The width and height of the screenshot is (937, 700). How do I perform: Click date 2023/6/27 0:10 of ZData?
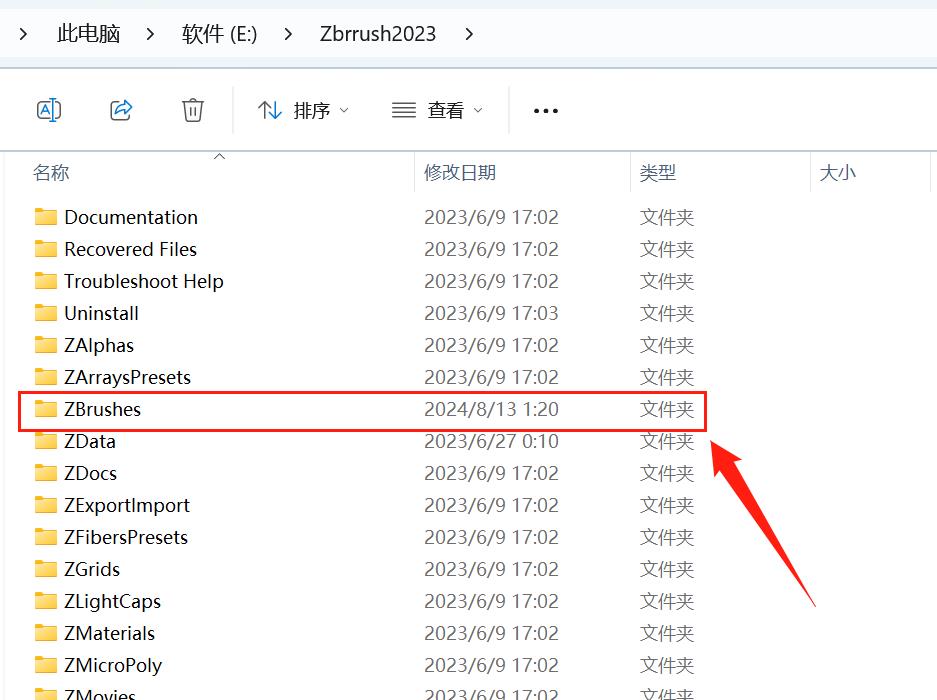(x=491, y=442)
